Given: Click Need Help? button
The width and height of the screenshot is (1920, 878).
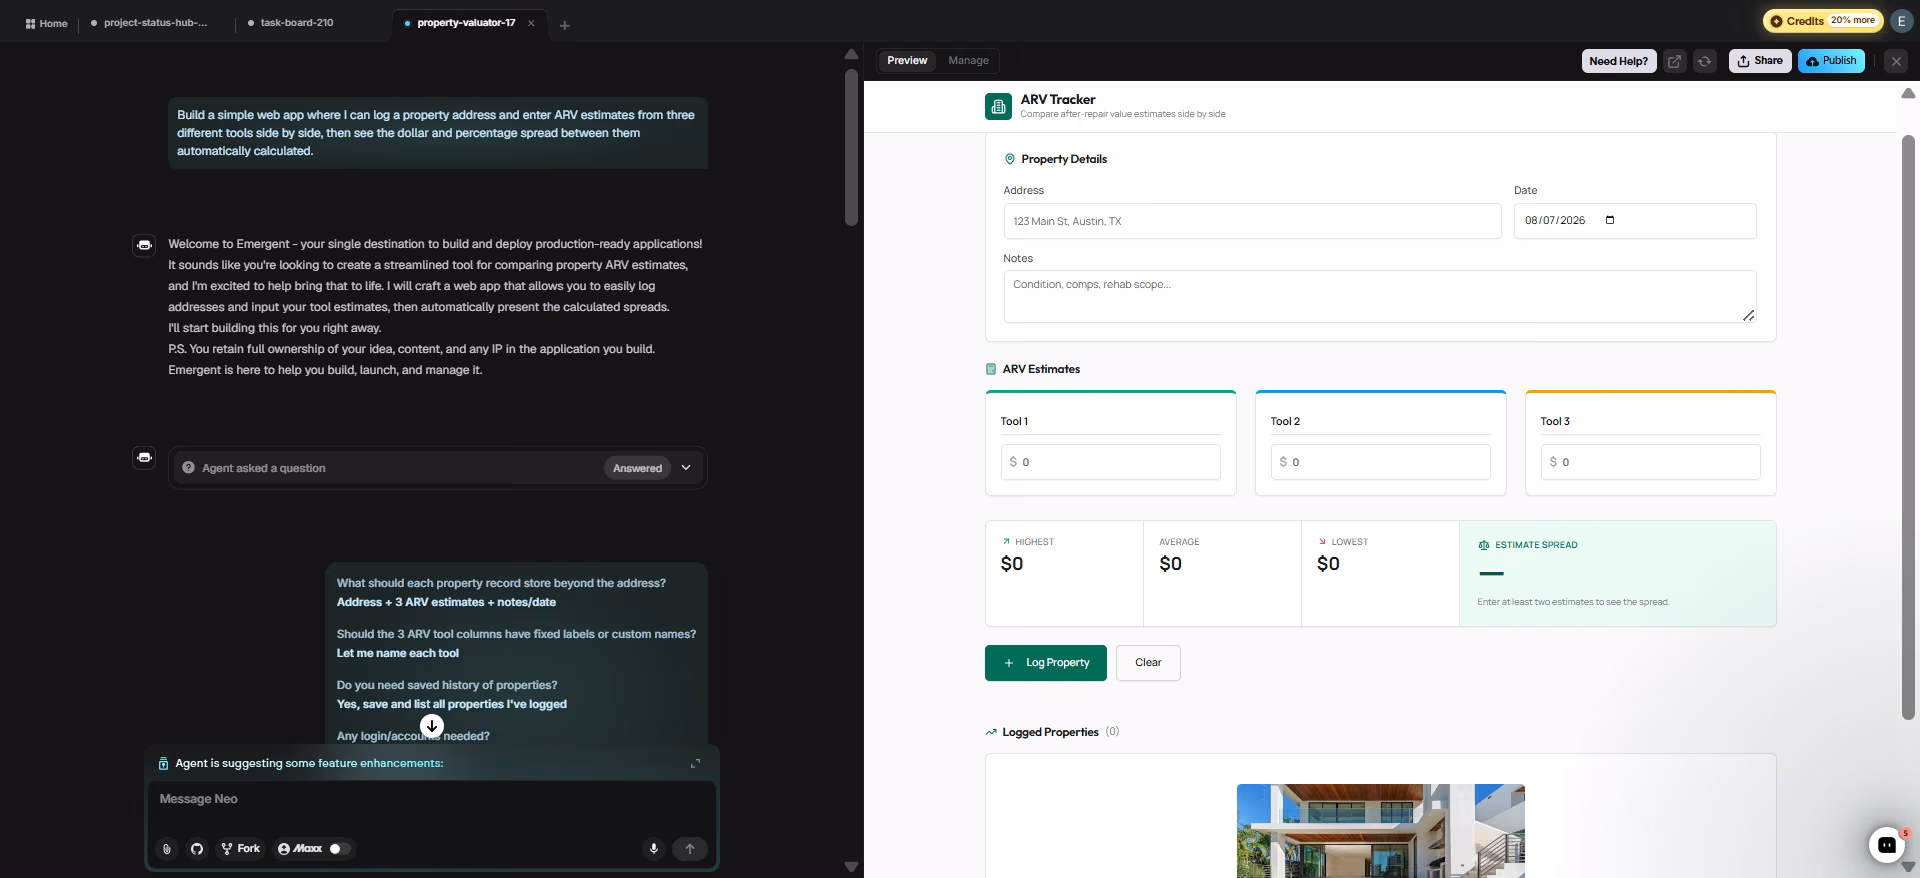Looking at the screenshot, I should coord(1618,61).
